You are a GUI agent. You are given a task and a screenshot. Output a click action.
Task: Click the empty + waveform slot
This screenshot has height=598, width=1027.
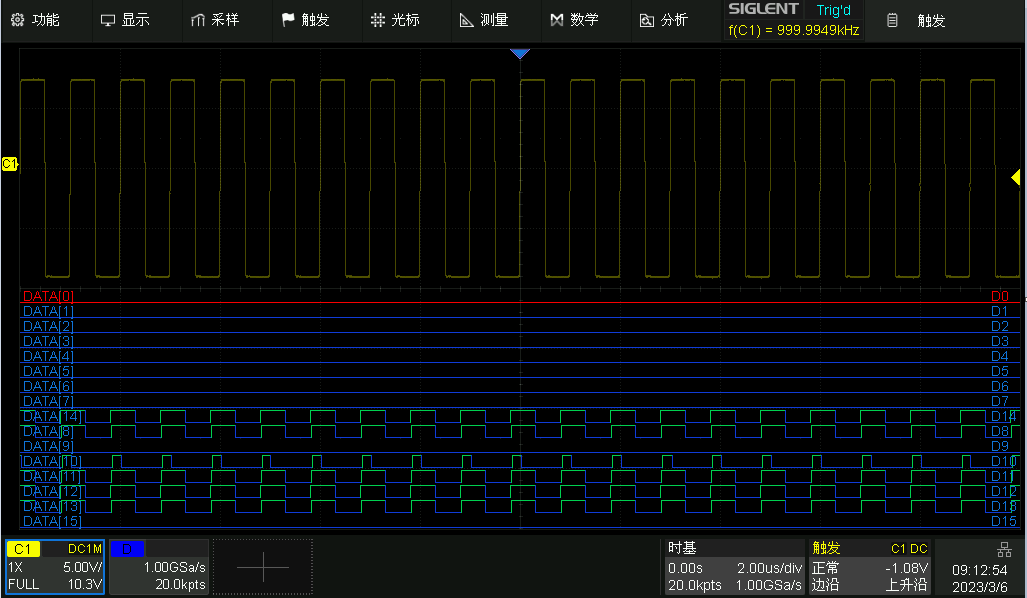tap(262, 566)
